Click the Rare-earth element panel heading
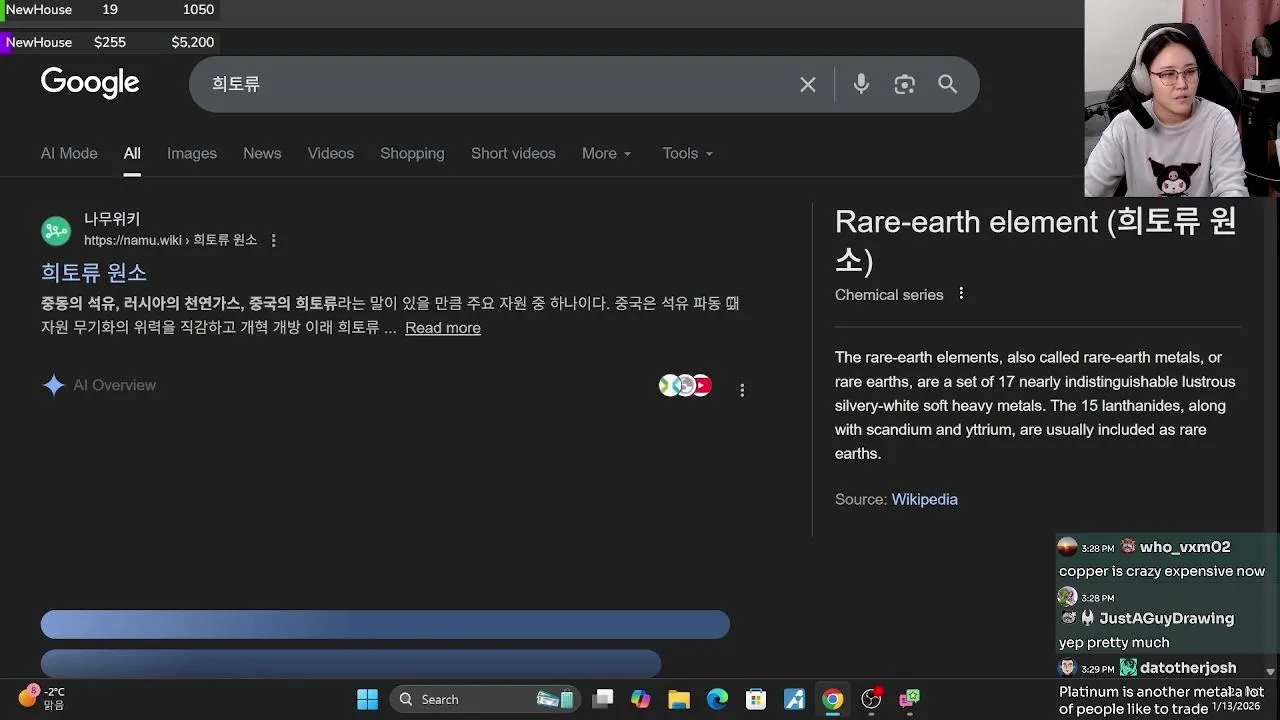The width and height of the screenshot is (1280, 720). tap(1035, 241)
